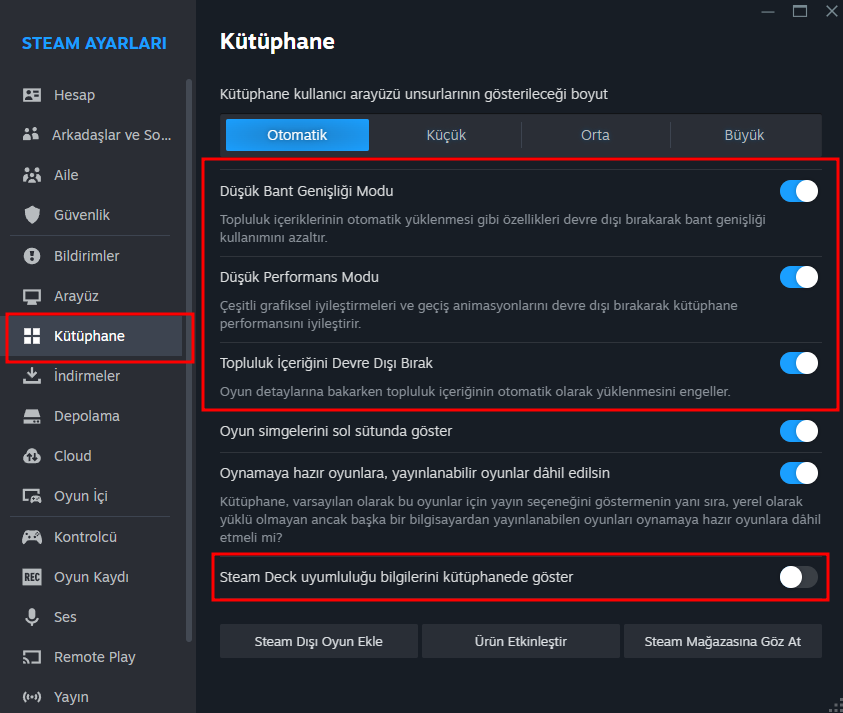Enable Steam Deck uyumluluğu bilgilerini göster
This screenshot has height=713, width=843.
(799, 577)
